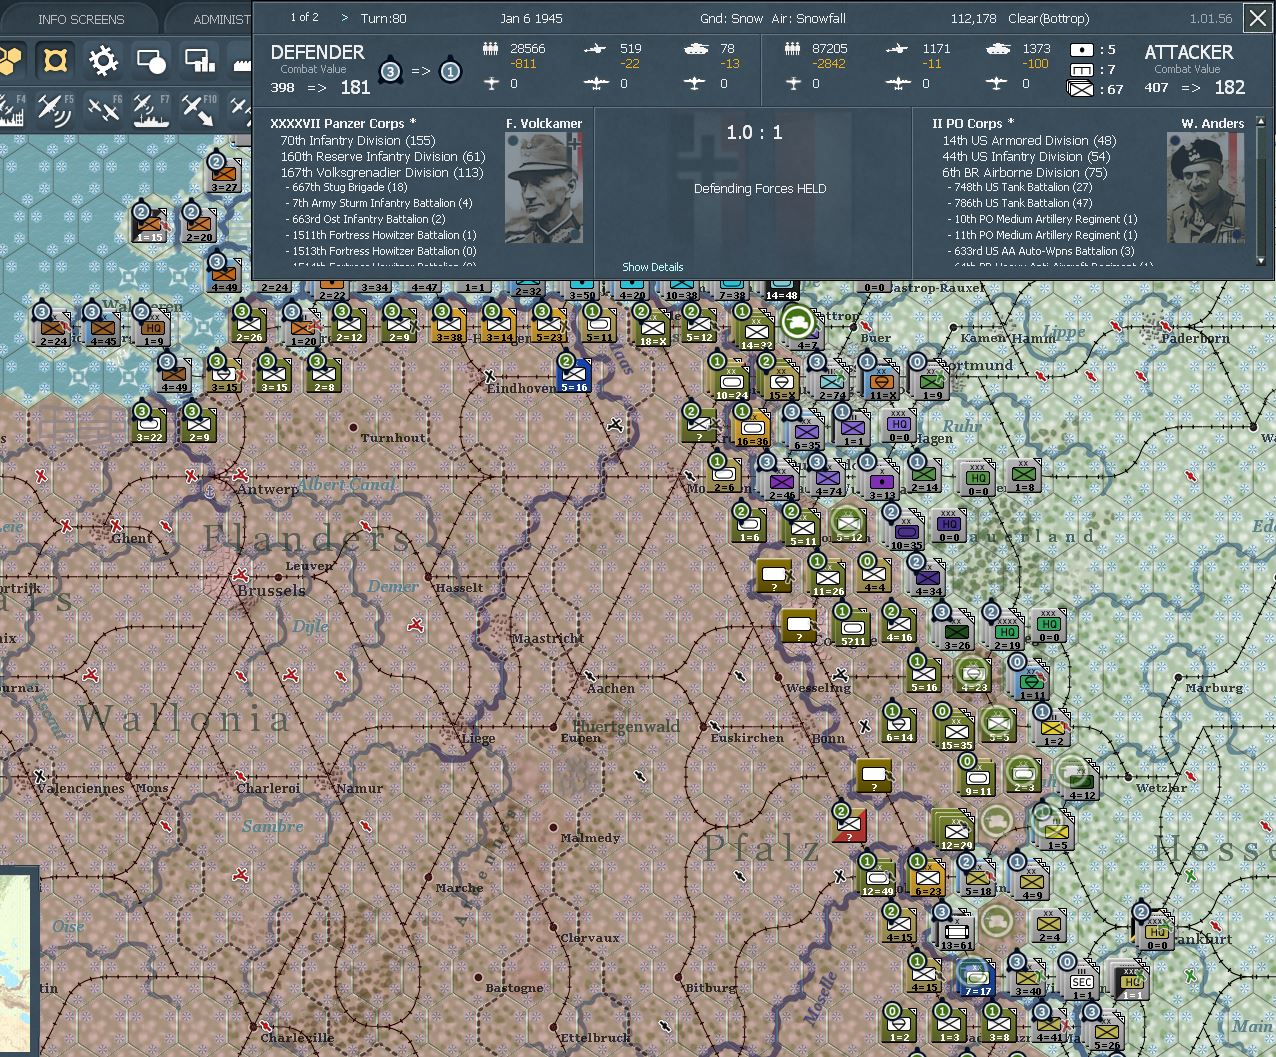This screenshot has height=1057, width=1276.
Task: Open the ADMINIST tab
Action: 210,19
